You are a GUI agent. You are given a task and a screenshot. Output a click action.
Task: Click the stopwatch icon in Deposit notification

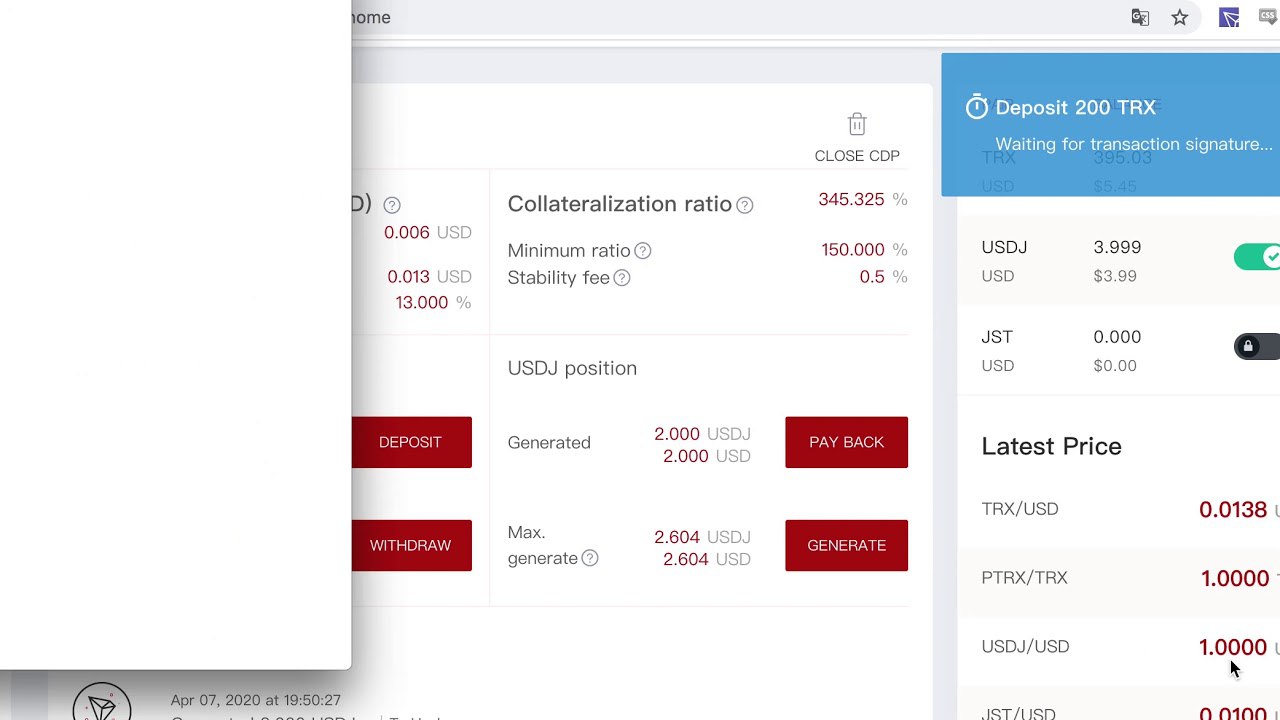(977, 107)
